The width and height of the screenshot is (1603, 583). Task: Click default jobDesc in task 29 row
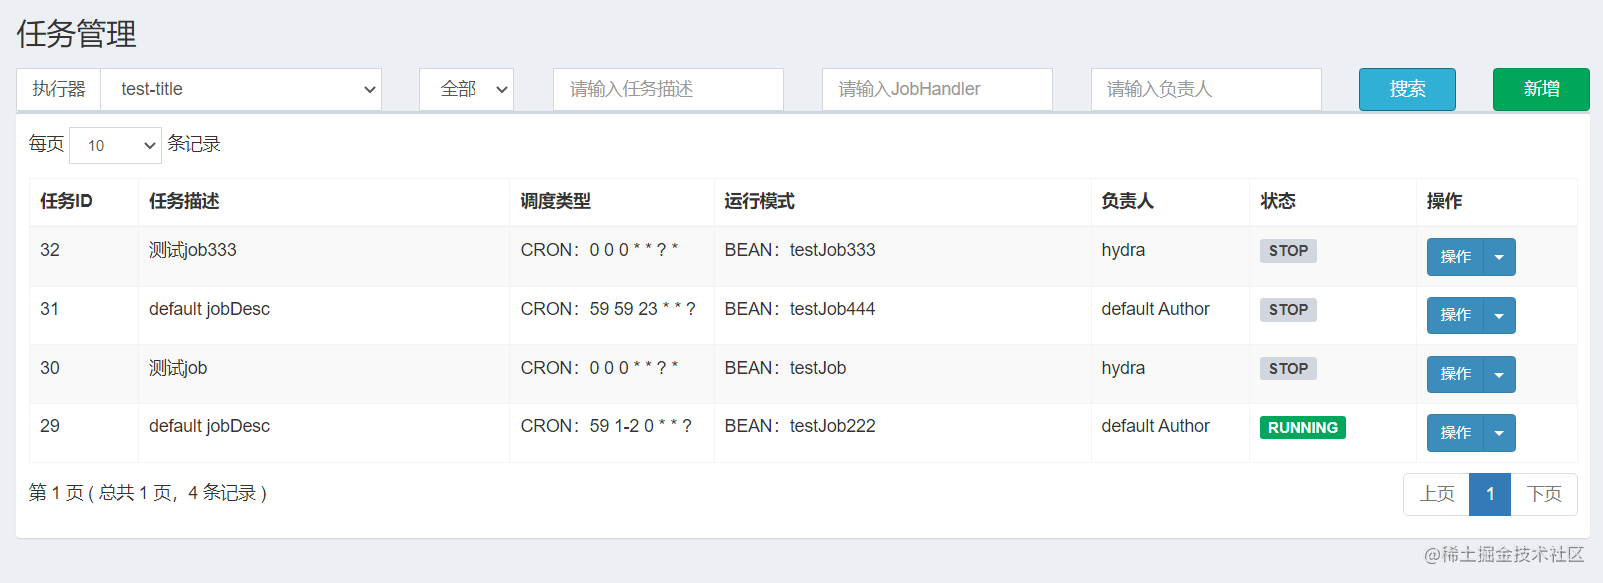pos(209,426)
